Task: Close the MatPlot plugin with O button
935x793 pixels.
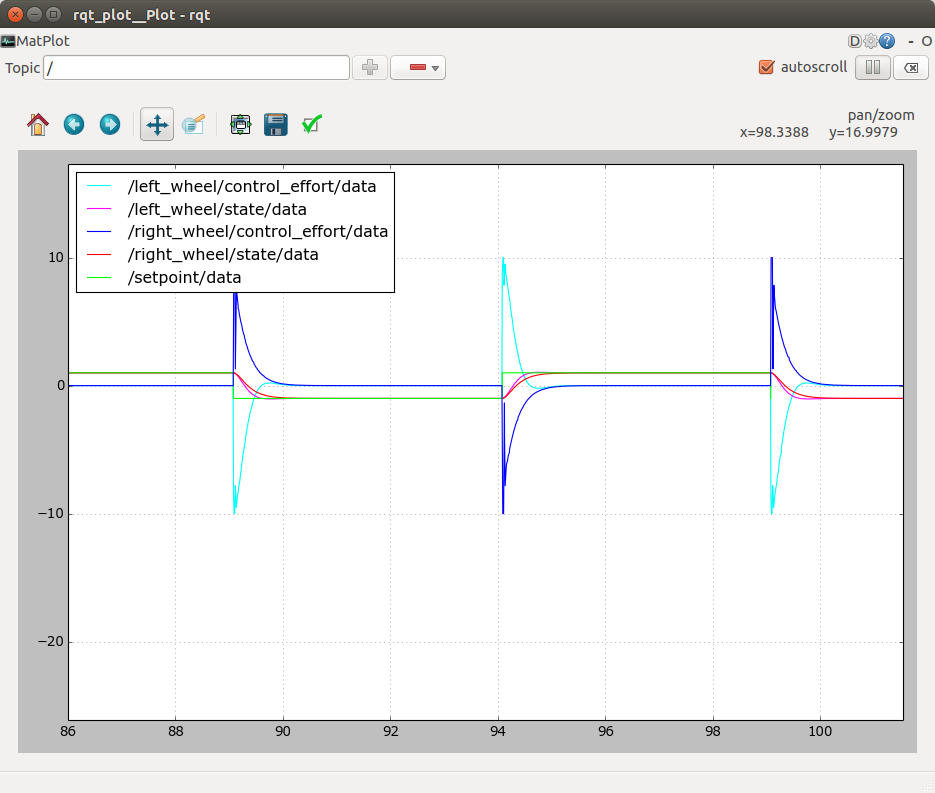Action: tap(926, 41)
